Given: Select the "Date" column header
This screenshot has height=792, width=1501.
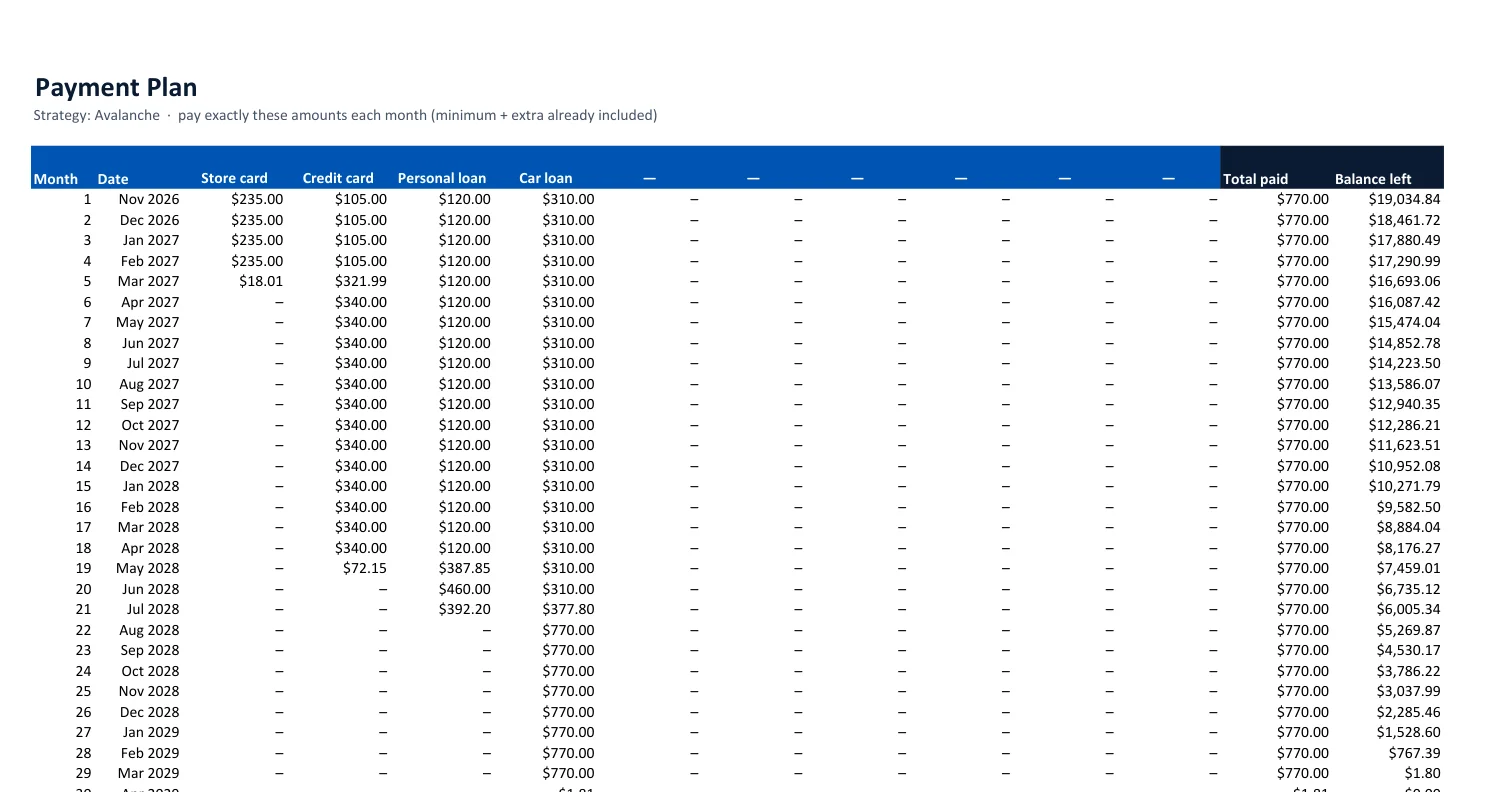Looking at the screenshot, I should [x=113, y=179].
